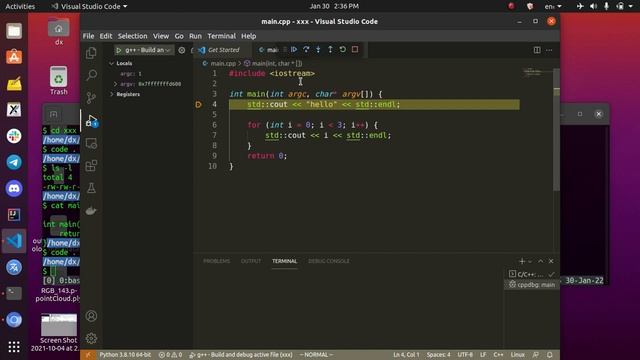Click the editor vertical scrollbar
The width and height of the screenshot is (640, 360).
coord(556,129)
